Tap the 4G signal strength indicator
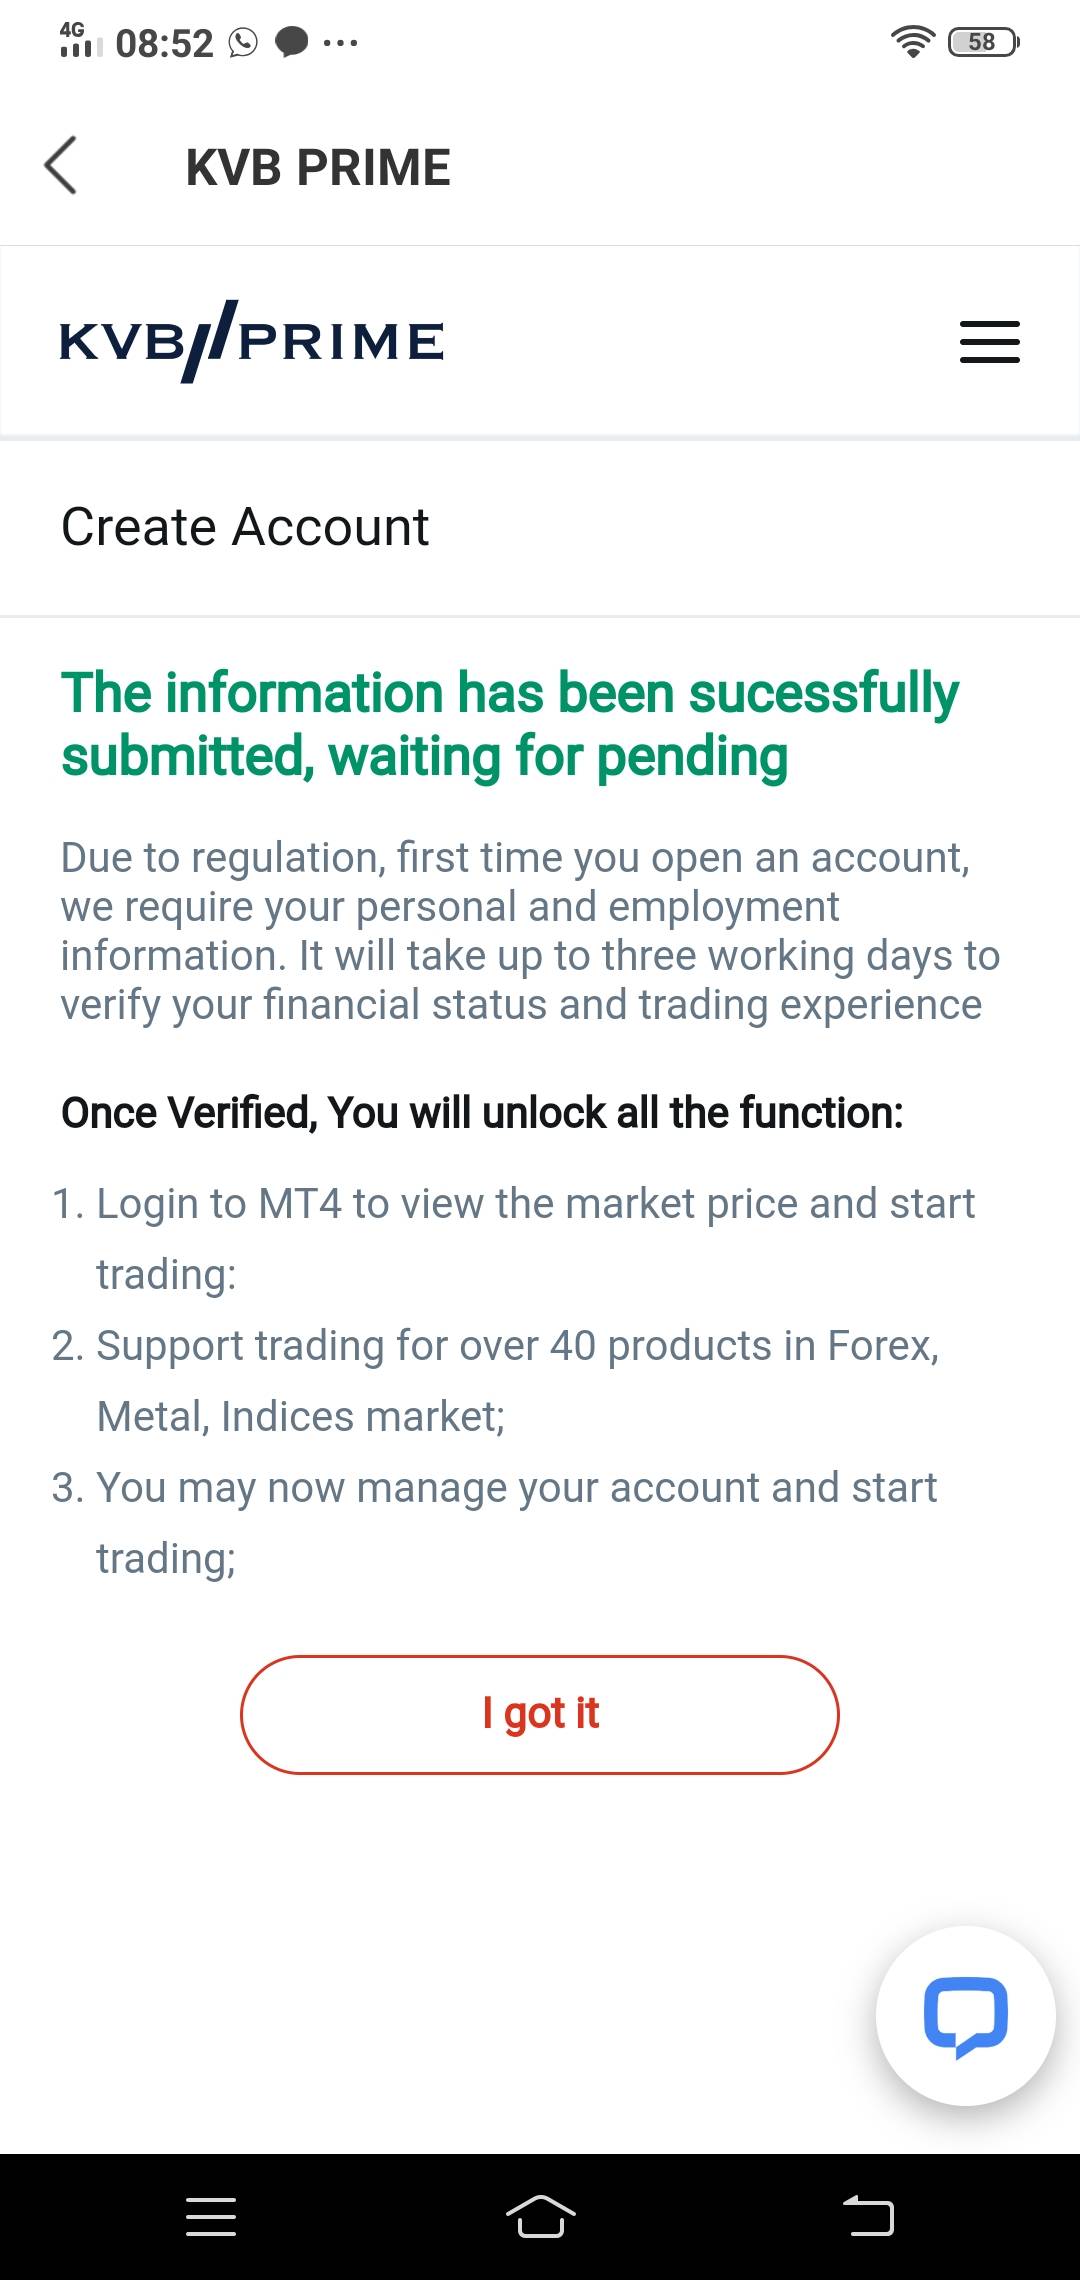Viewport: 1080px width, 2280px height. (x=80, y=40)
